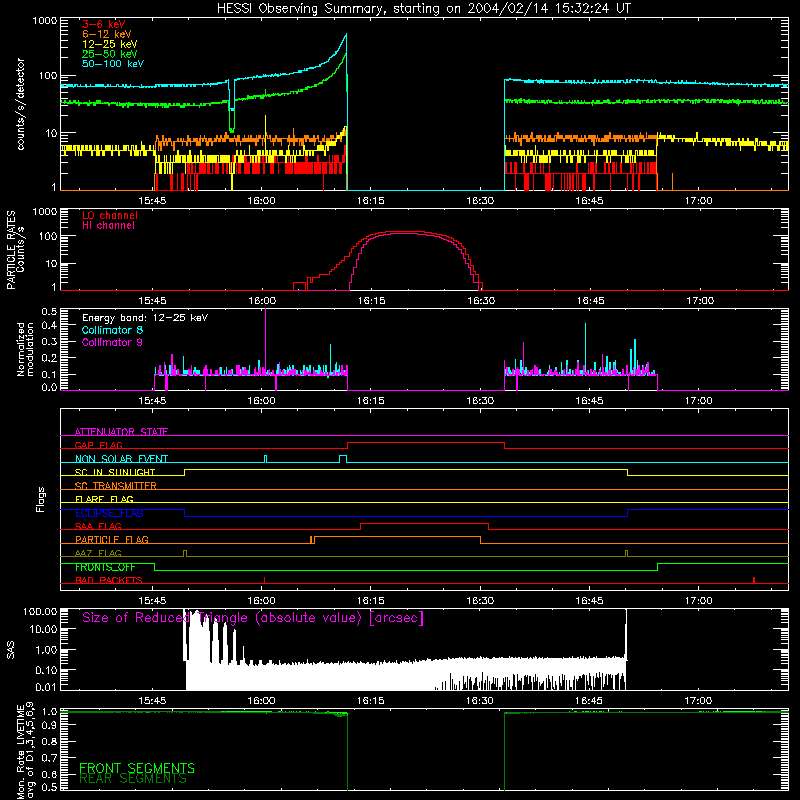Click the 'Energy band: 12-25 keV' label

point(144,318)
